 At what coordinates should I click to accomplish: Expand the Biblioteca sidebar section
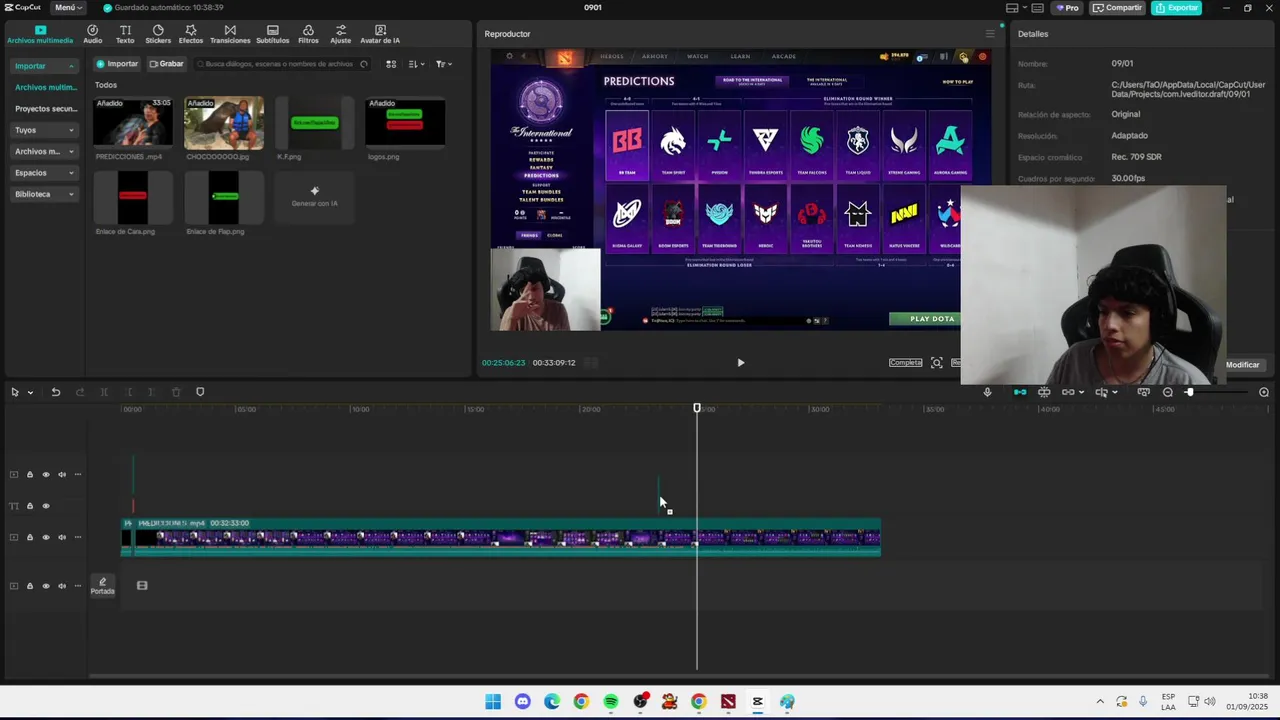click(44, 194)
